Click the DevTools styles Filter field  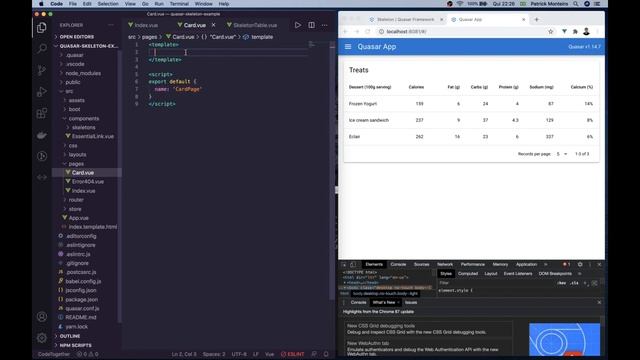coord(496,283)
